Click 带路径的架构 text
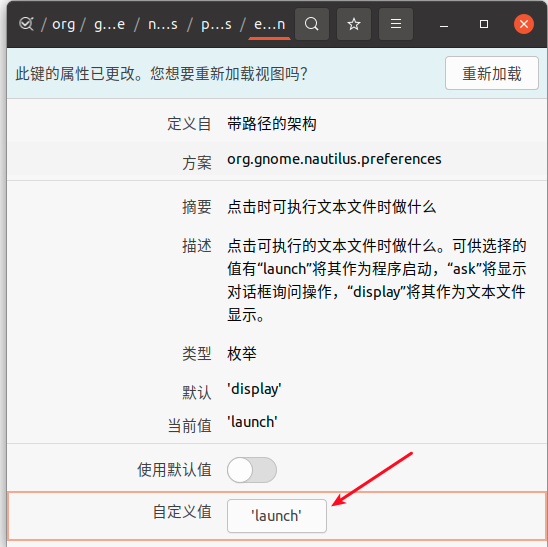The height and width of the screenshot is (547, 548). point(272,124)
